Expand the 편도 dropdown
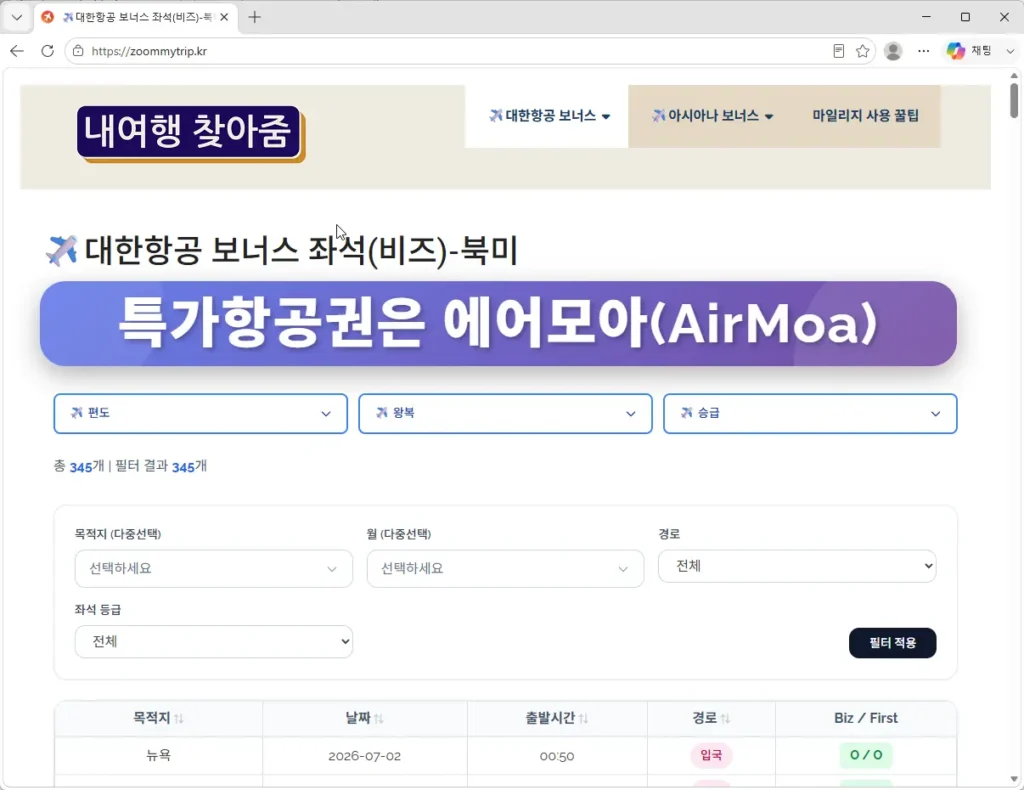Screen dimensions: 1024x790 click(200, 413)
